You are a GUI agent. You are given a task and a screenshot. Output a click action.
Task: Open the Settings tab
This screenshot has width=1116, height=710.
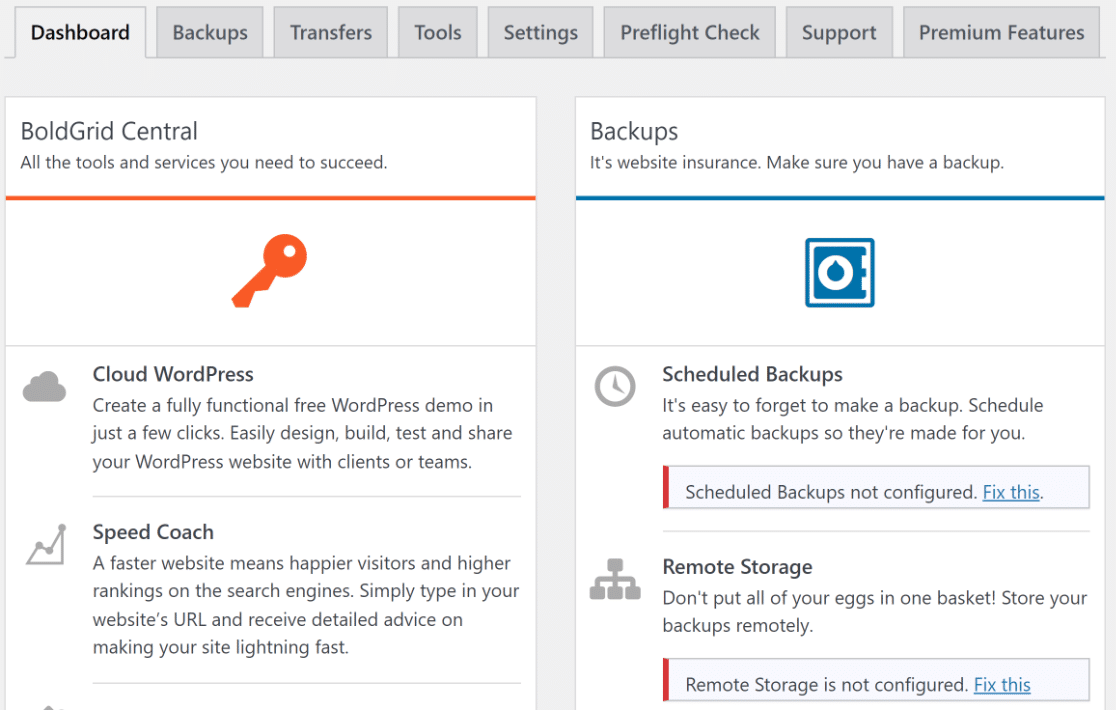[541, 33]
